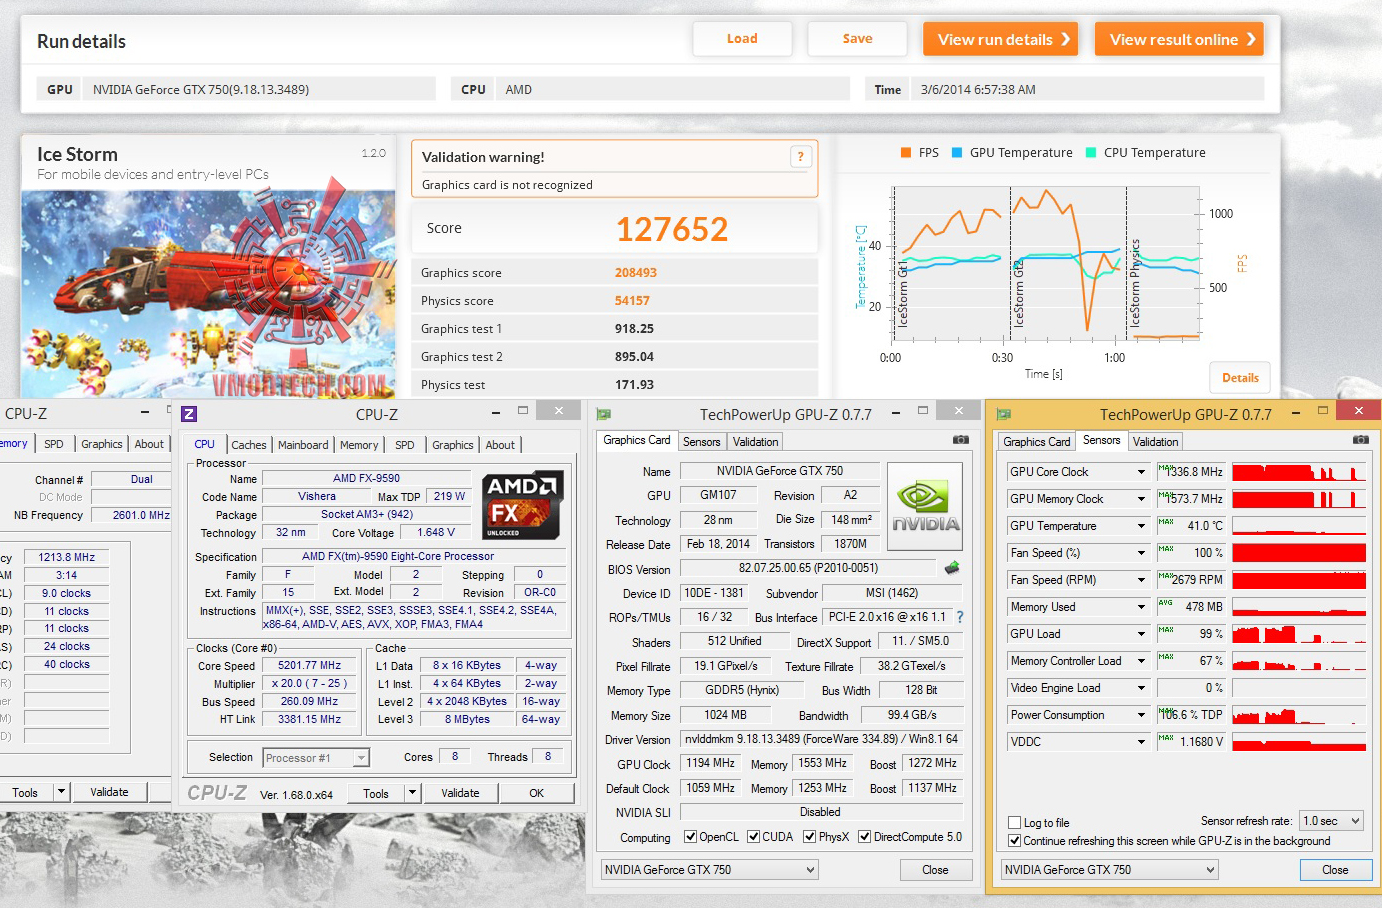Toggle the DirectCompute 5.0 checkbox
The height and width of the screenshot is (908, 1382).
[864, 837]
